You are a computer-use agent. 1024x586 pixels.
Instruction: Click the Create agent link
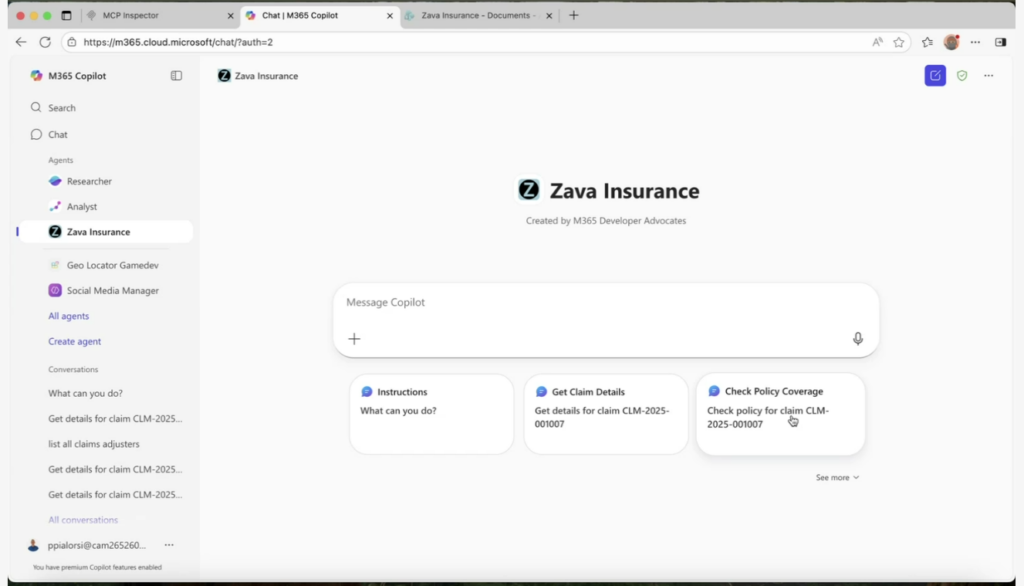[x=74, y=342]
